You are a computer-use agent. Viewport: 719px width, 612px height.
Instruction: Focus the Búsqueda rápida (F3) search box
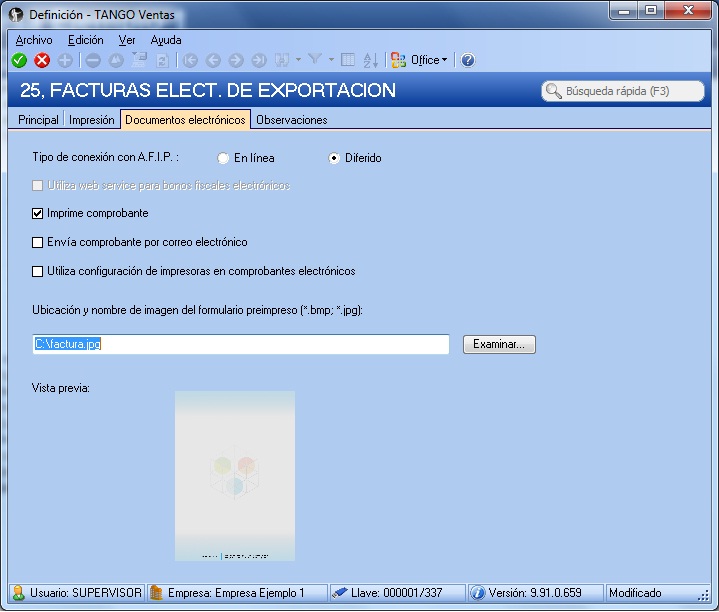[x=623, y=91]
